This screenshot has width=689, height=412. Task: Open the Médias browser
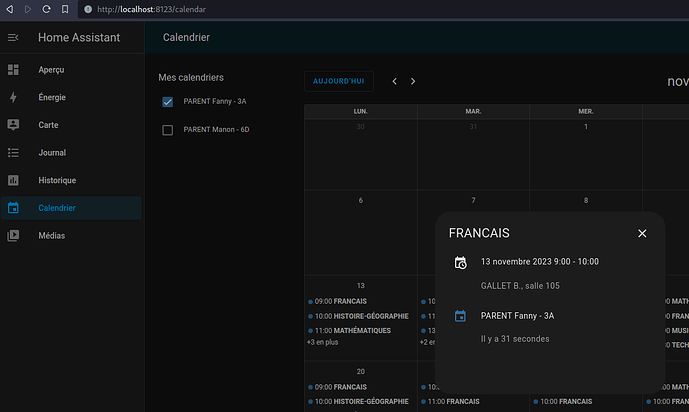click(x=51, y=236)
